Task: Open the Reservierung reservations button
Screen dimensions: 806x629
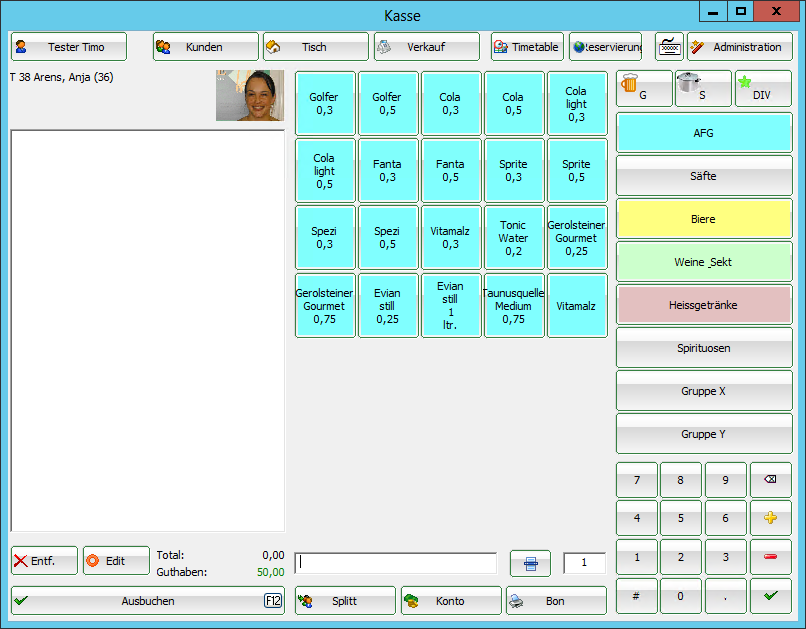Action: tap(606, 47)
